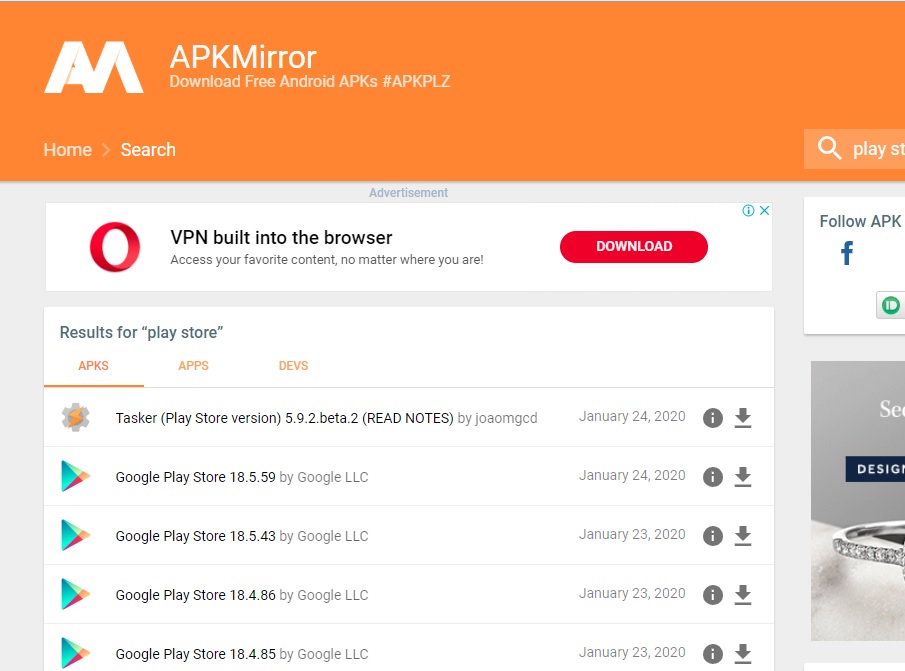Click the ad info AdChoices icon

(x=748, y=211)
